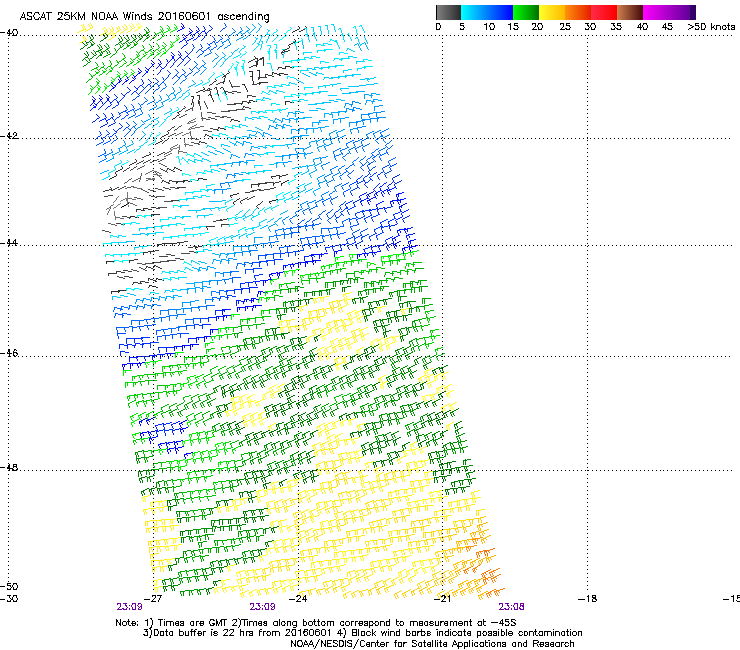Click the '25' legend scale label
Viewport: 740px width, 650px height.
[564, 26]
